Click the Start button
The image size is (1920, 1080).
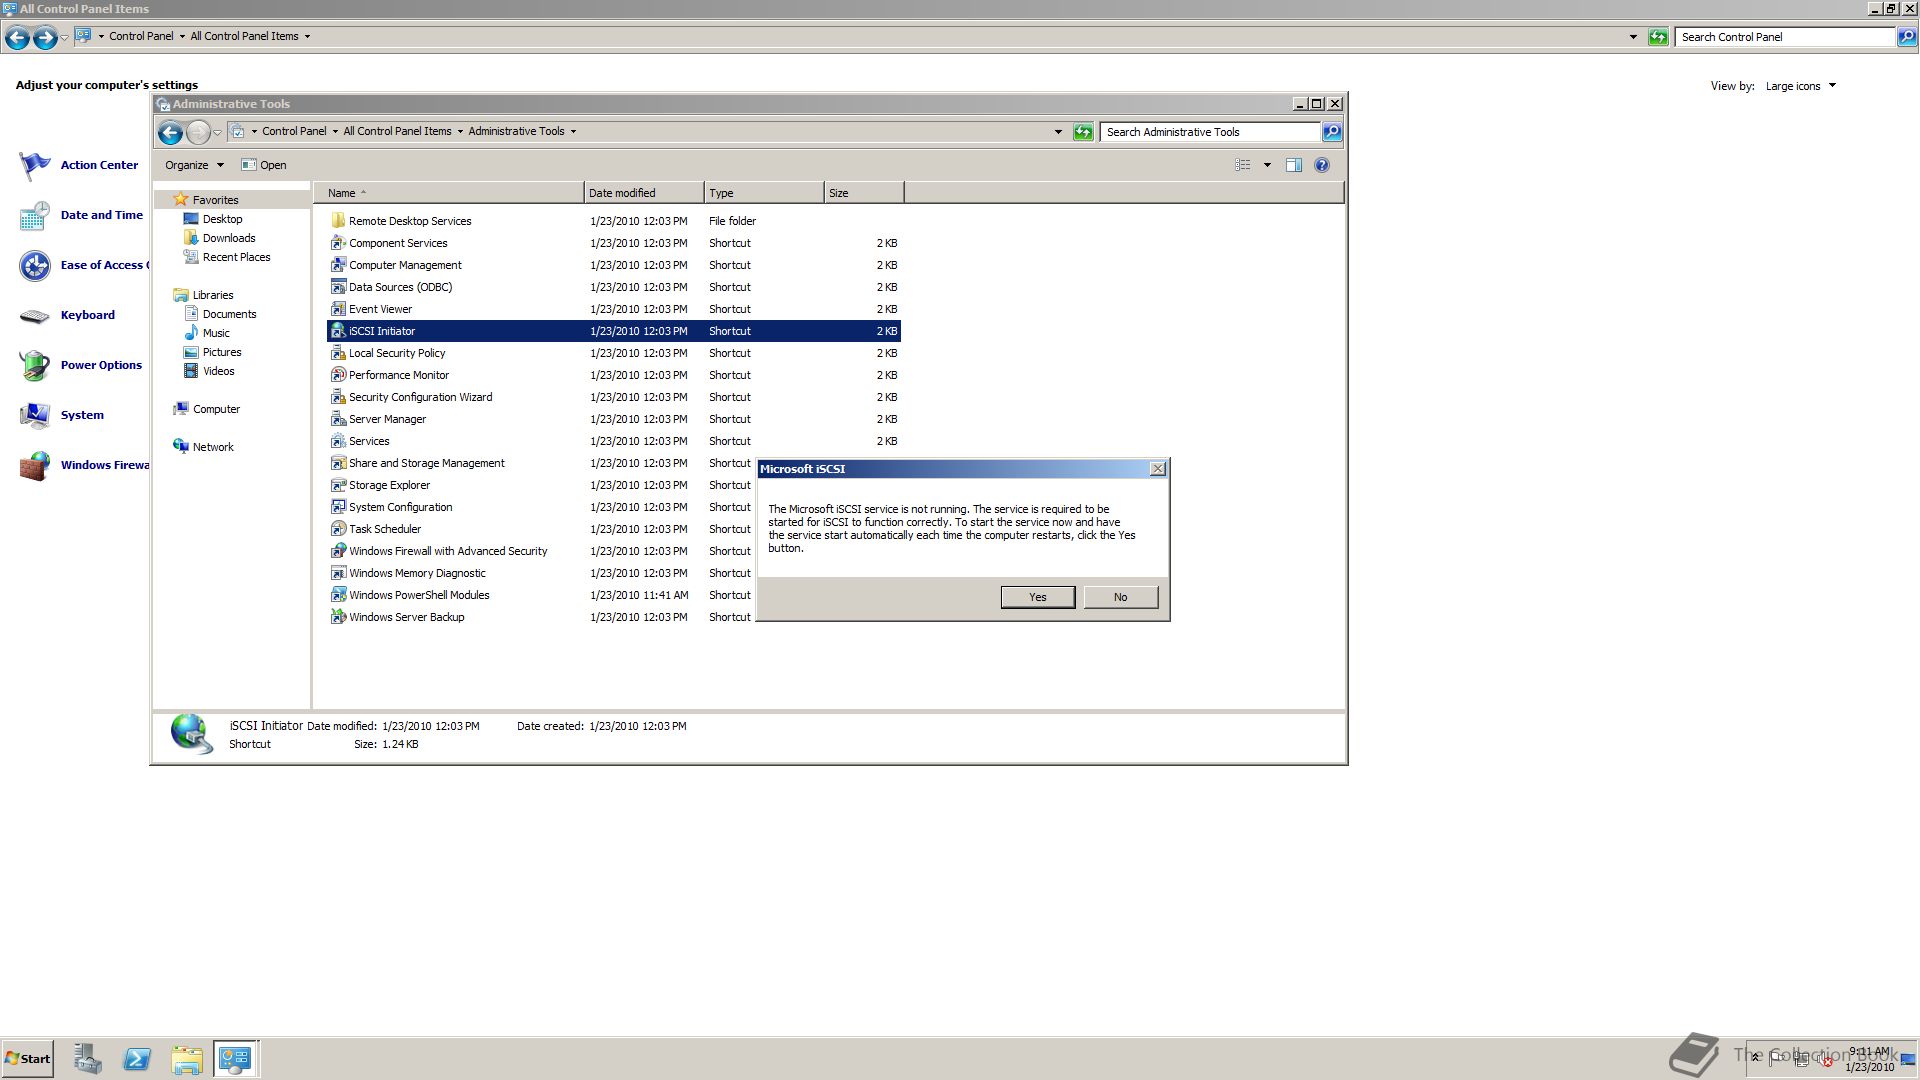(27, 1059)
